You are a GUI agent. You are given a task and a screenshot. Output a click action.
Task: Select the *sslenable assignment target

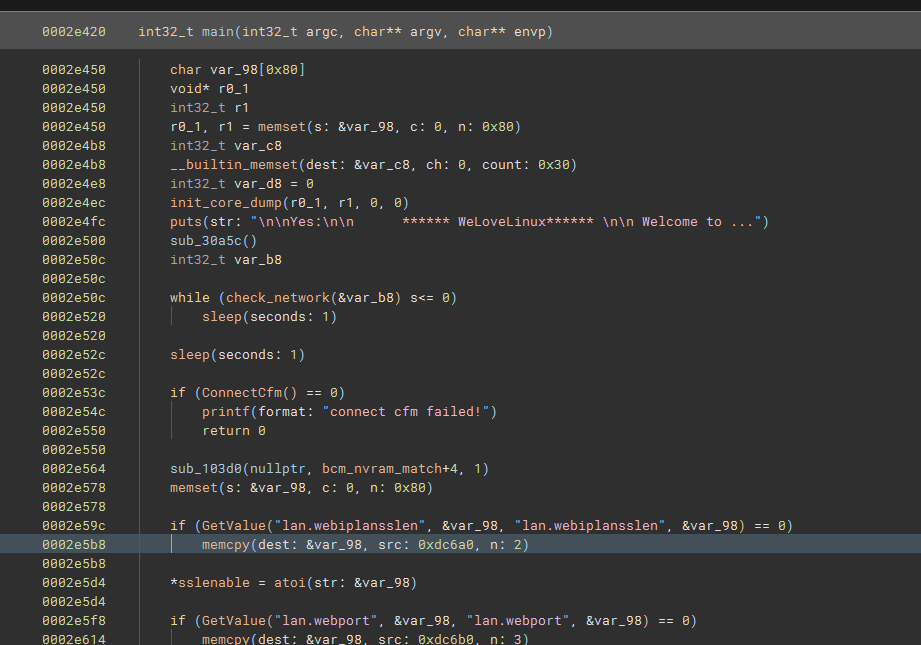210,583
